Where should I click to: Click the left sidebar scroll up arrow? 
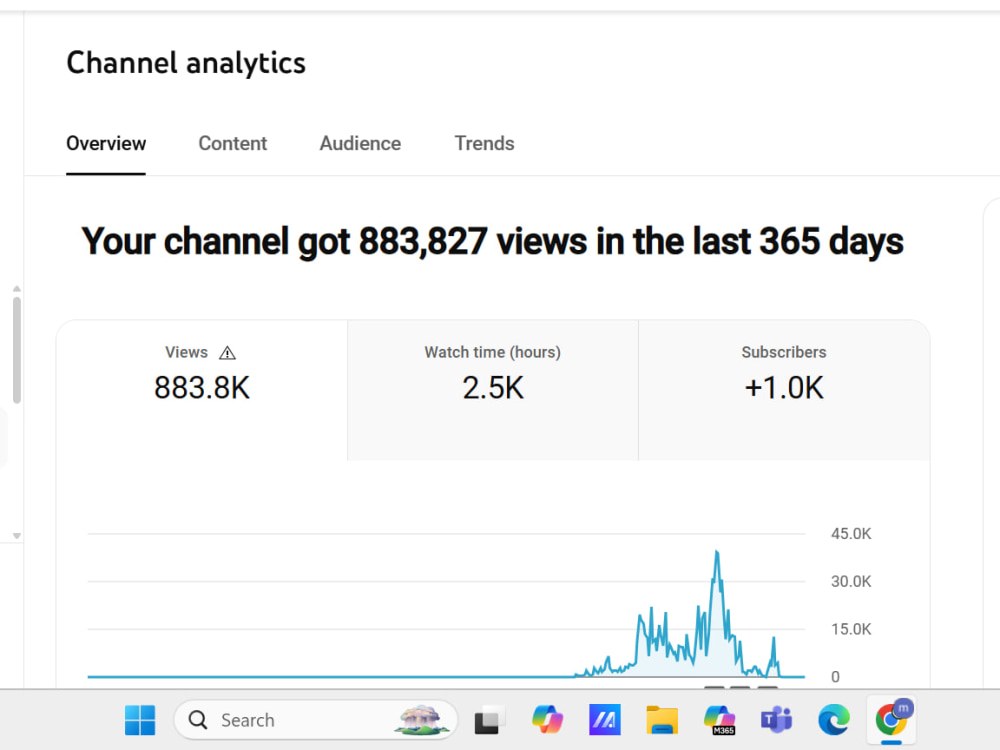(x=17, y=289)
